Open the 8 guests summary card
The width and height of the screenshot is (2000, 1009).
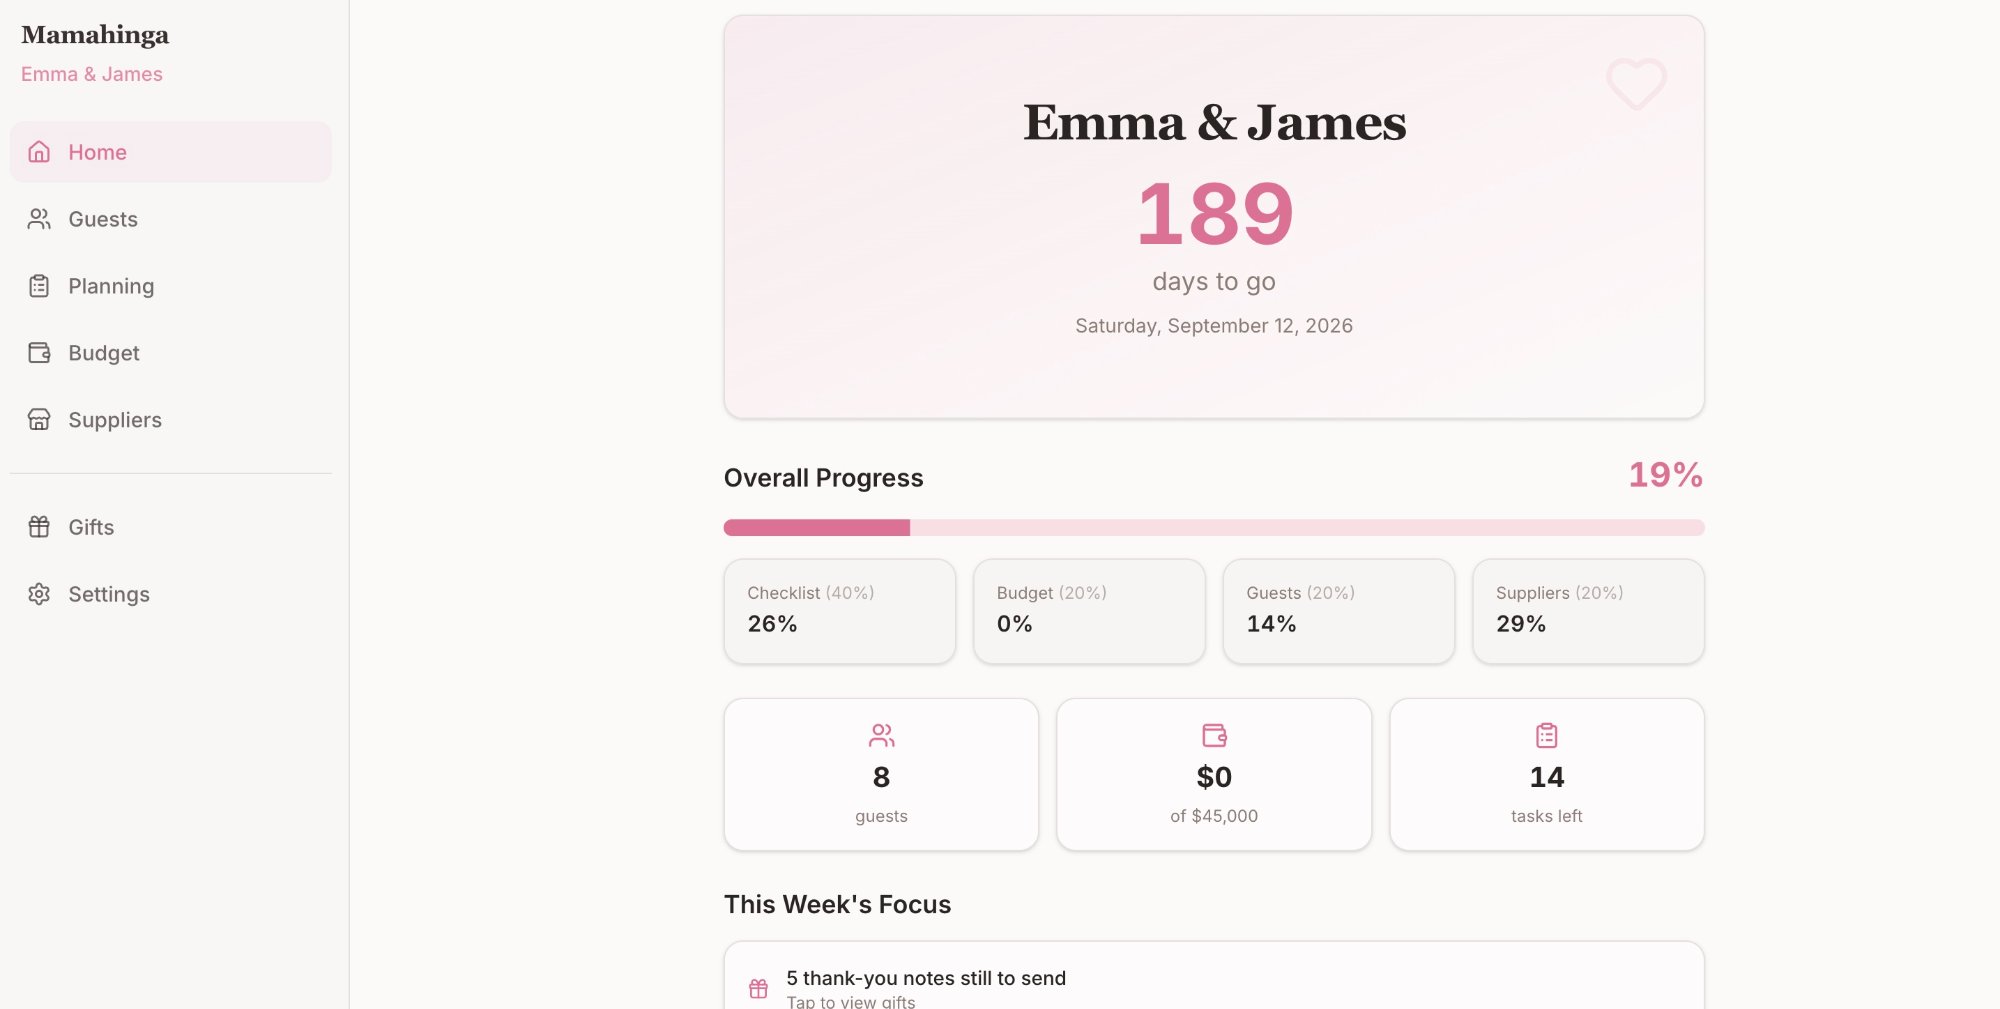tap(881, 775)
